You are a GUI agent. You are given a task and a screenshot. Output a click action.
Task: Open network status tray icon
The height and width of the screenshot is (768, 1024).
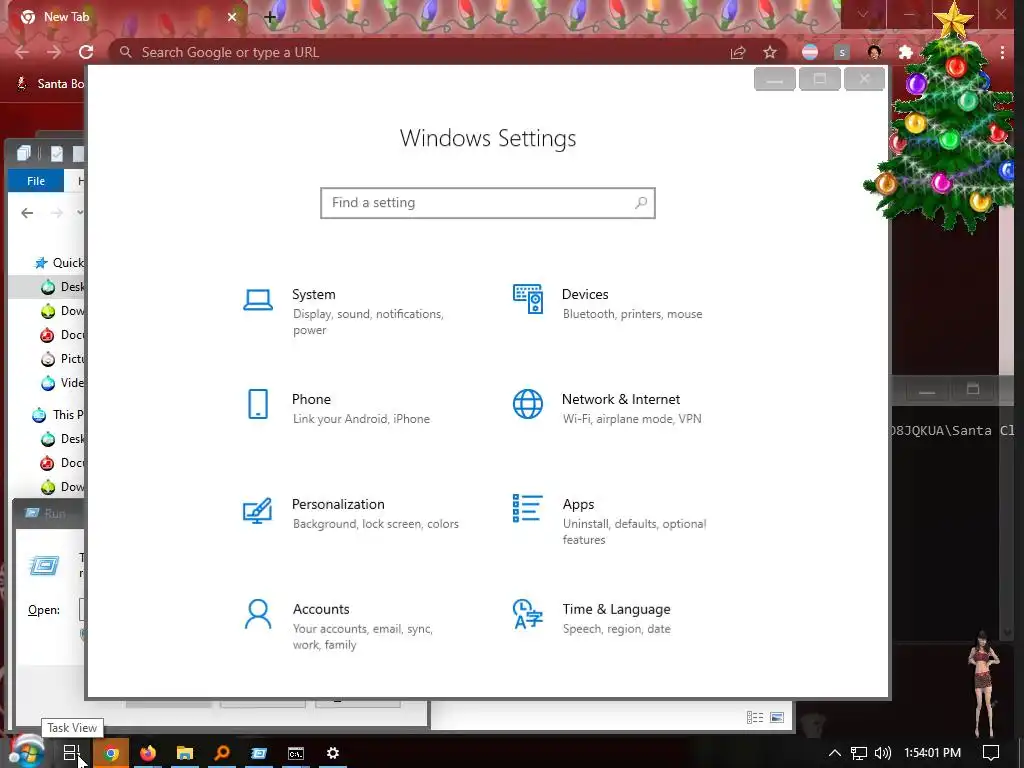(x=859, y=753)
